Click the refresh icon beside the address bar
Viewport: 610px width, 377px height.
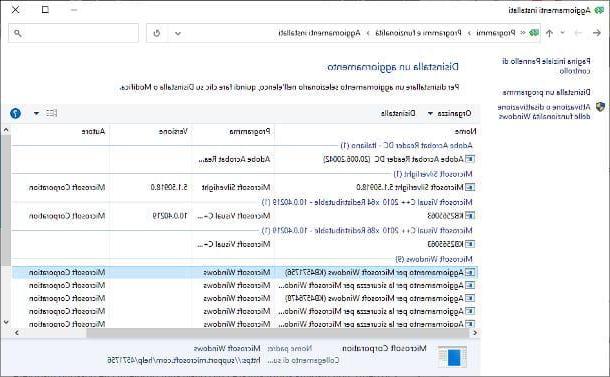[x=157, y=33]
